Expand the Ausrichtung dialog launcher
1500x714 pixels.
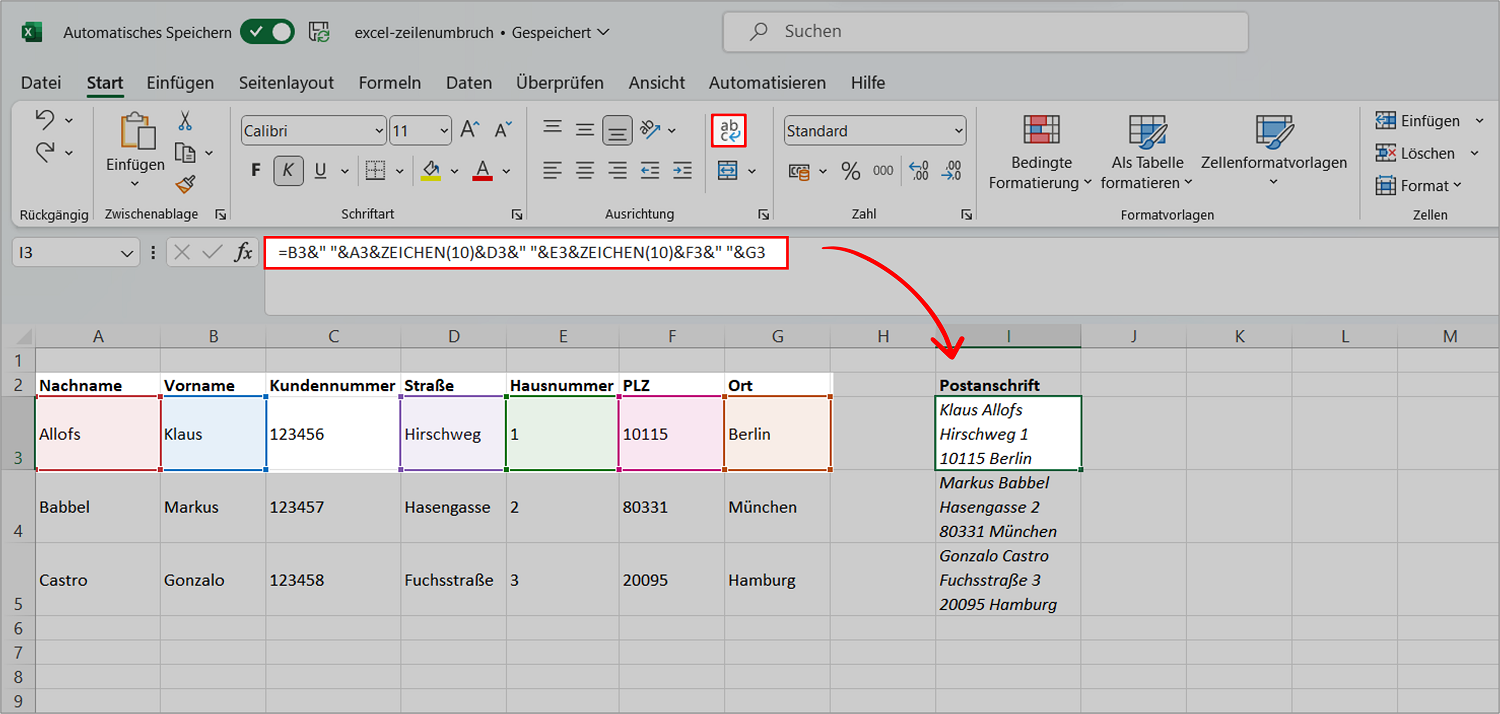pos(763,214)
